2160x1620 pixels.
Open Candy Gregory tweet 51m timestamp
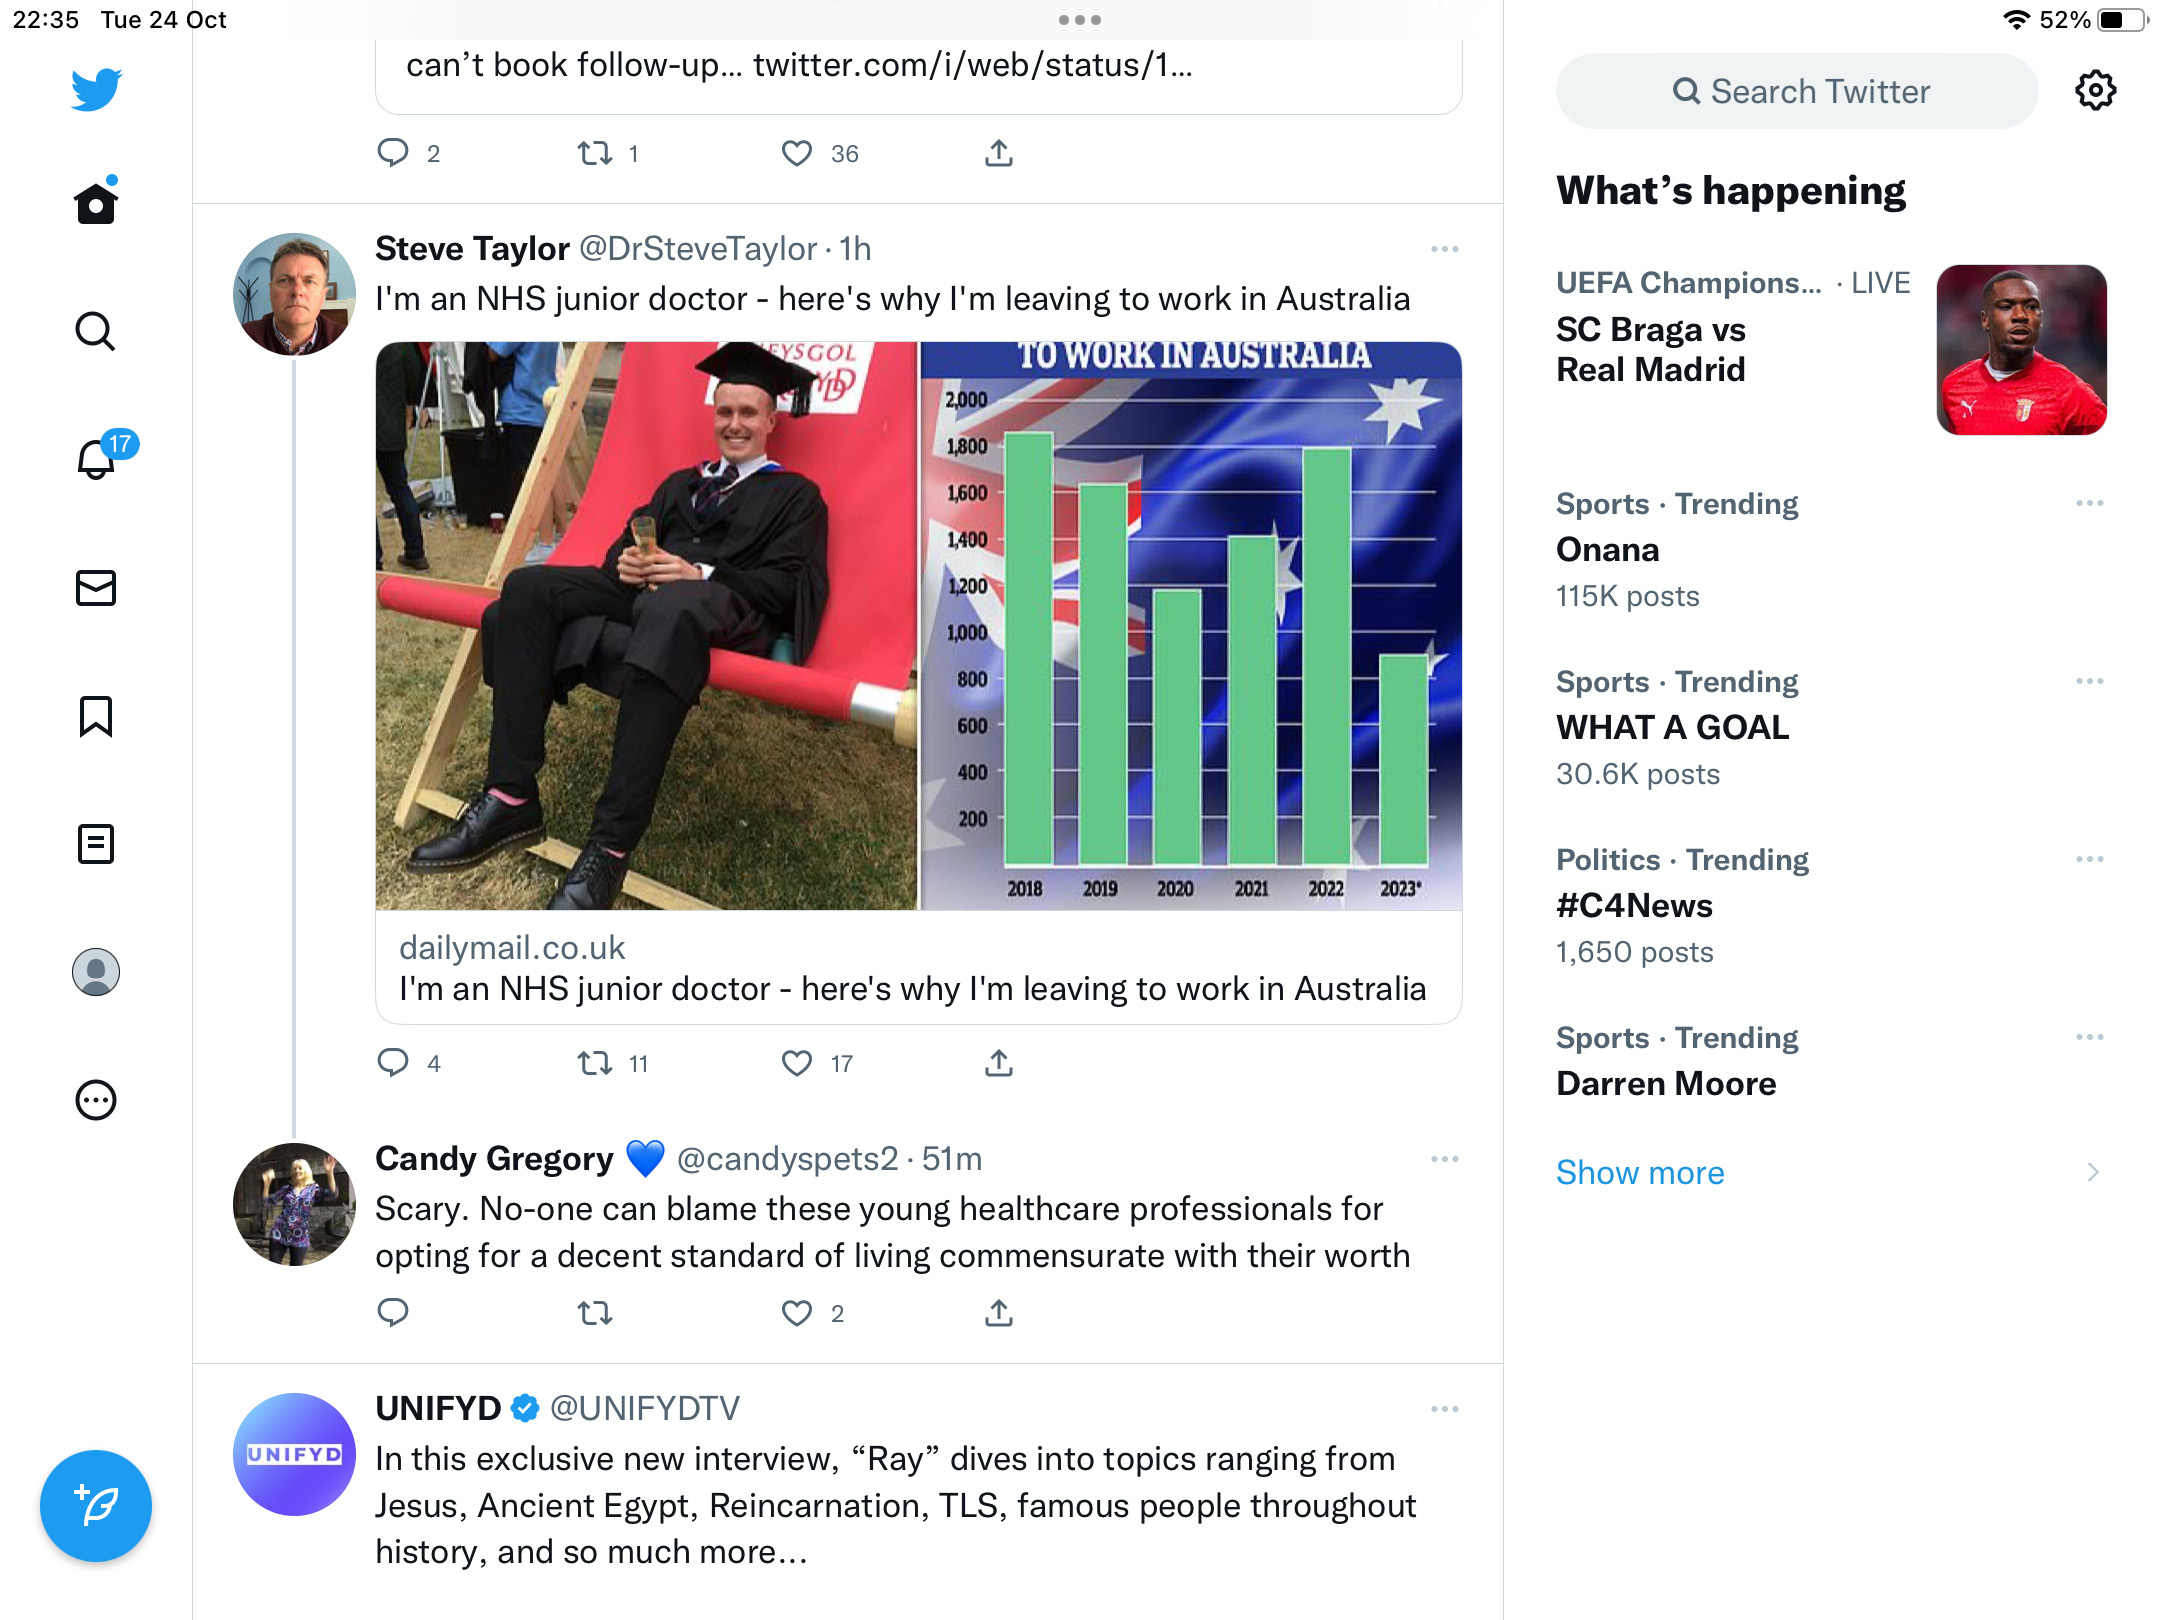[x=952, y=1159]
